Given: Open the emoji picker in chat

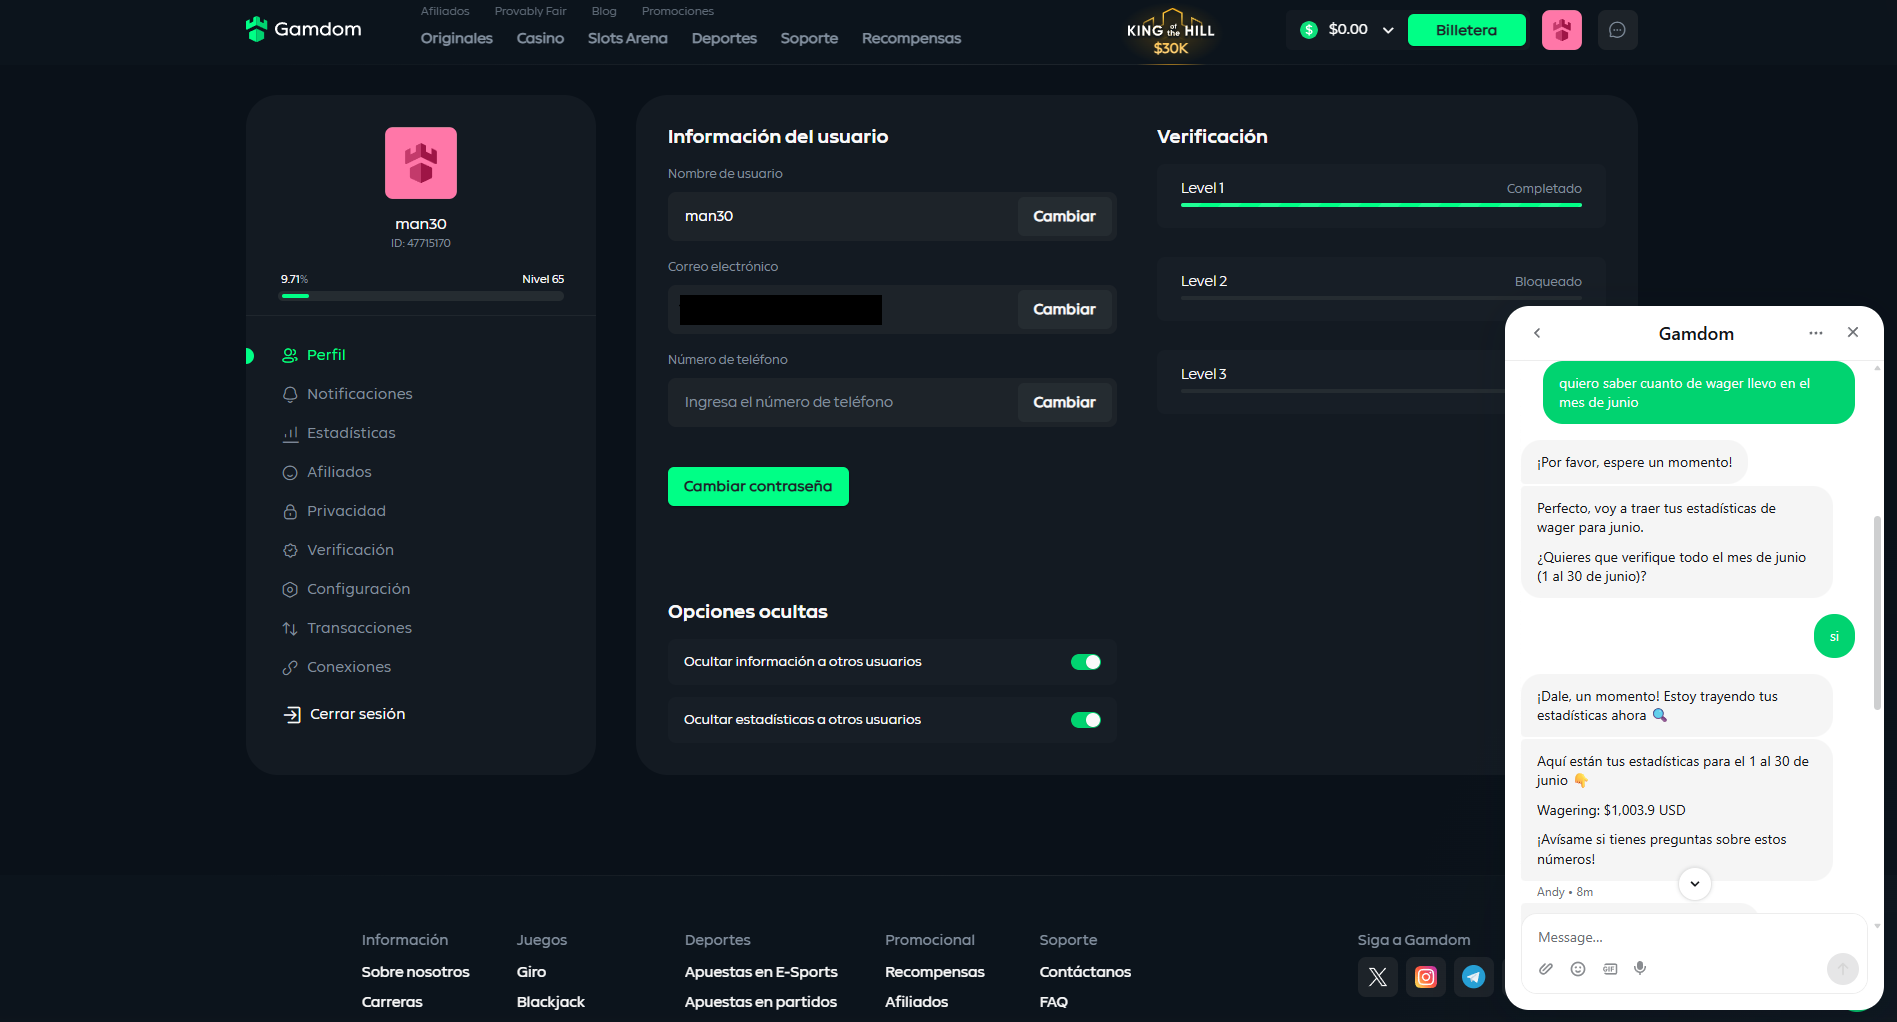Looking at the screenshot, I should coord(1578,968).
